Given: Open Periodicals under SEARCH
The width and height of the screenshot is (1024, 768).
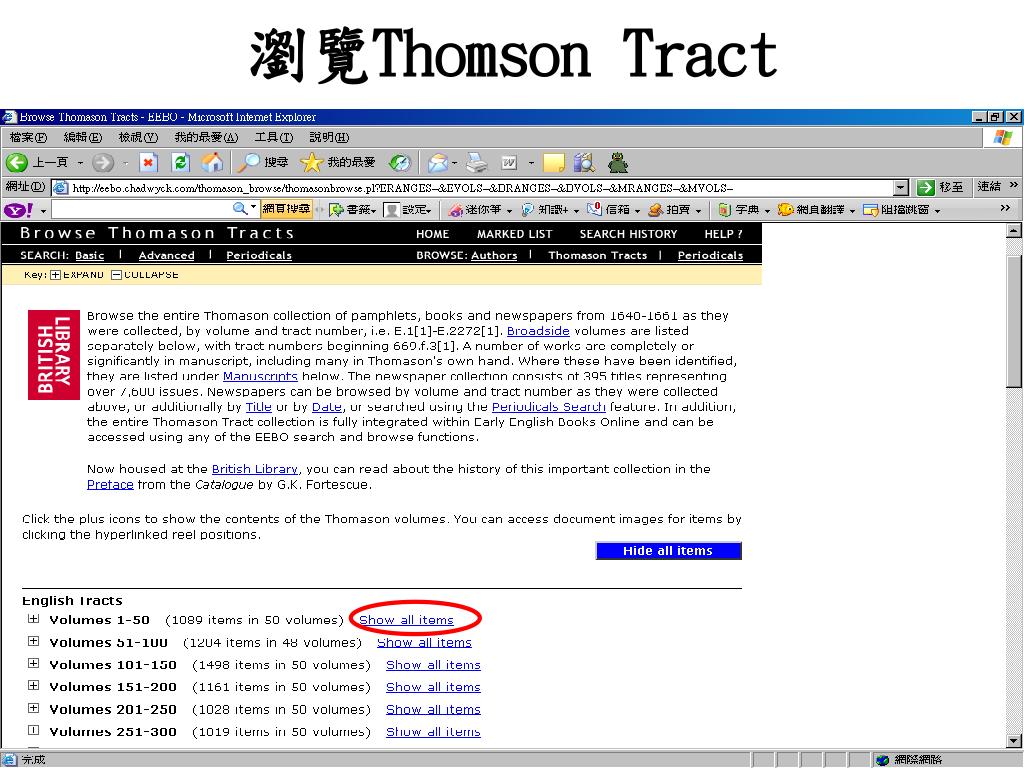Looking at the screenshot, I should [259, 255].
